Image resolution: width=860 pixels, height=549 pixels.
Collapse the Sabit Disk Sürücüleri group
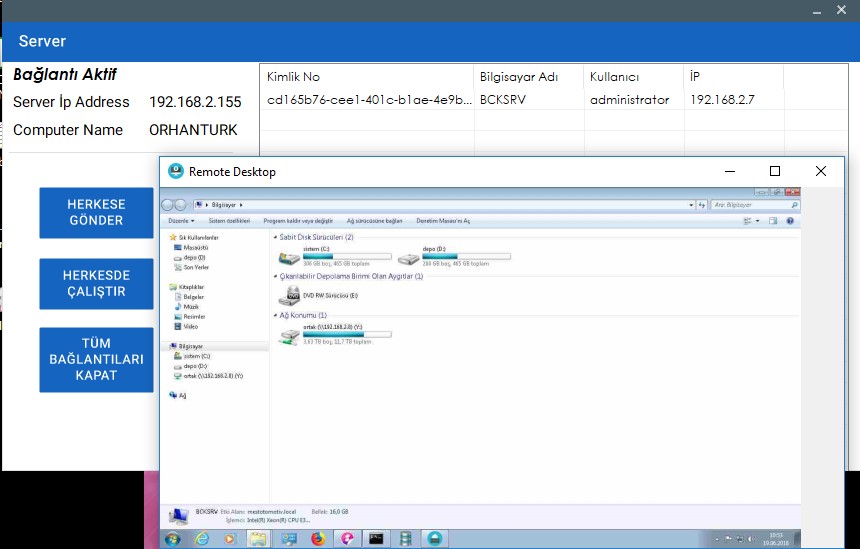[275, 238]
